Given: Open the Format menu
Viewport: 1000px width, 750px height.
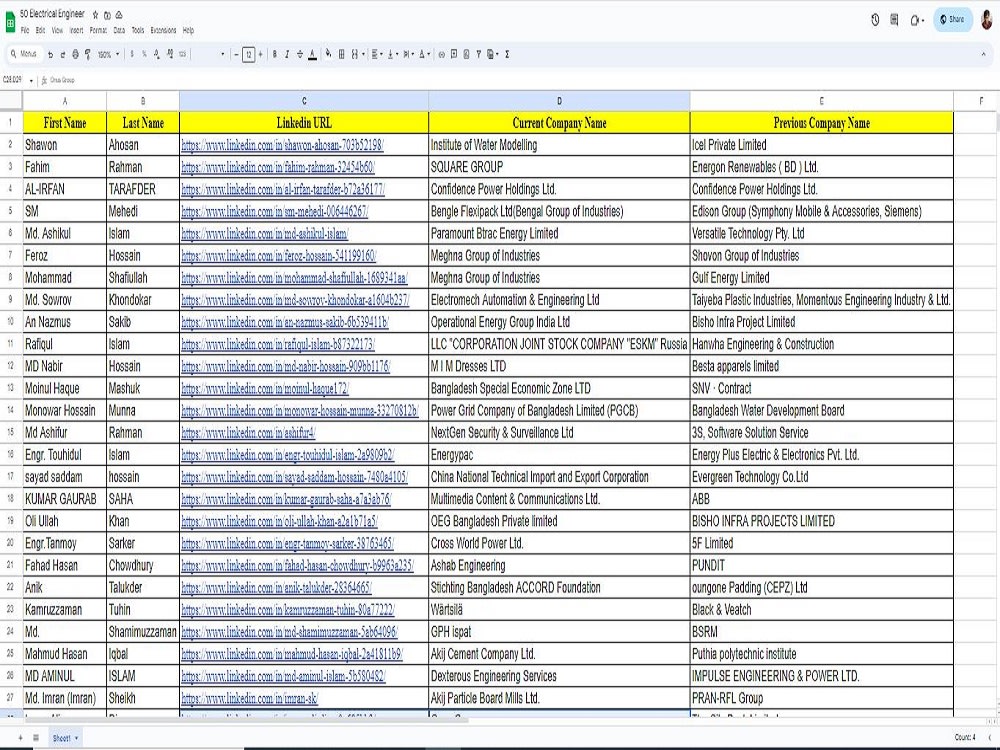Looking at the screenshot, I should pyautogui.click(x=98, y=30).
